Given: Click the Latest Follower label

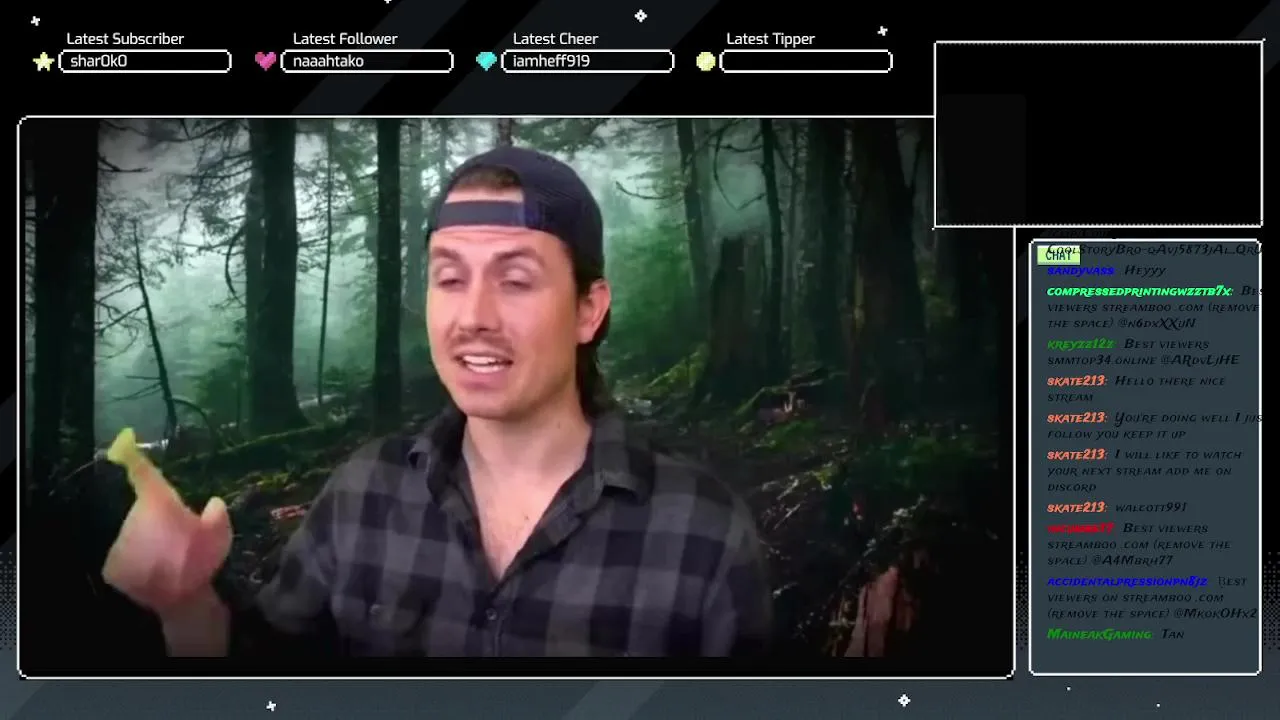Looking at the screenshot, I should pos(345,38).
